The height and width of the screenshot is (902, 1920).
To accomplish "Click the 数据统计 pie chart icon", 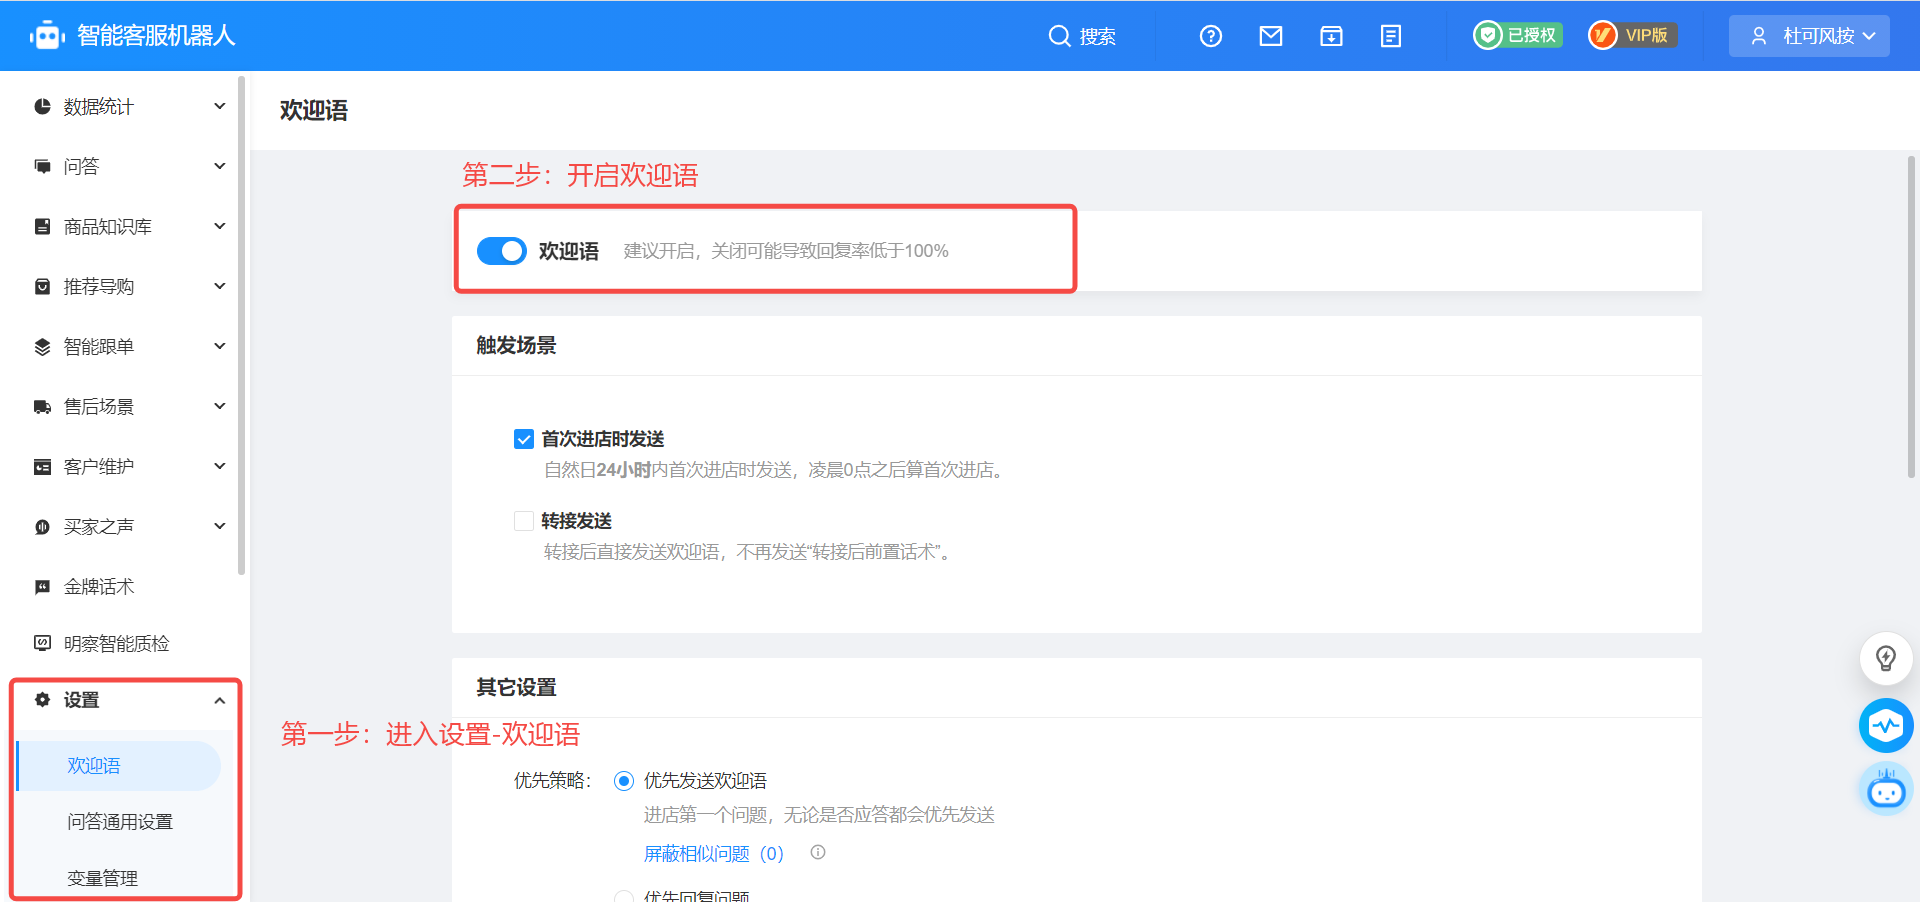I will [x=42, y=106].
